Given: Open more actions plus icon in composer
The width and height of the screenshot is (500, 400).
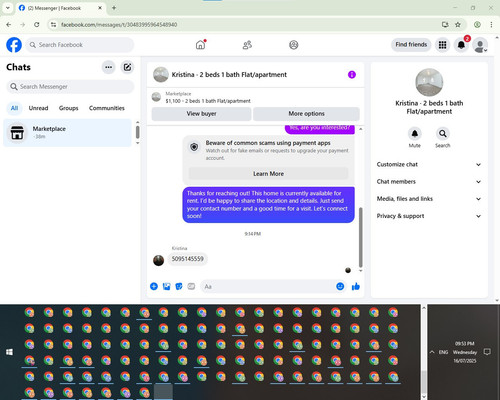Looking at the screenshot, I should pos(154,286).
